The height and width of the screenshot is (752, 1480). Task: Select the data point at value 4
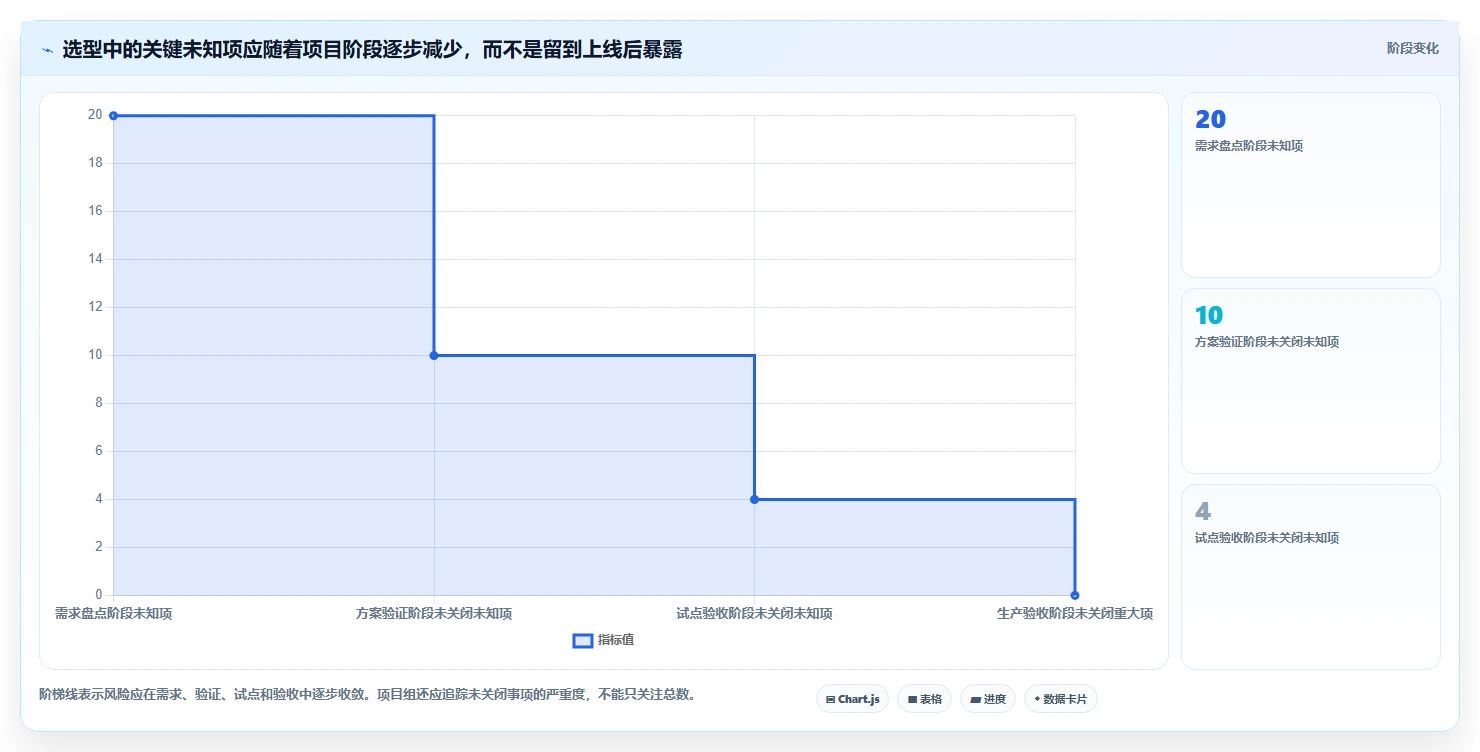[x=754, y=499]
